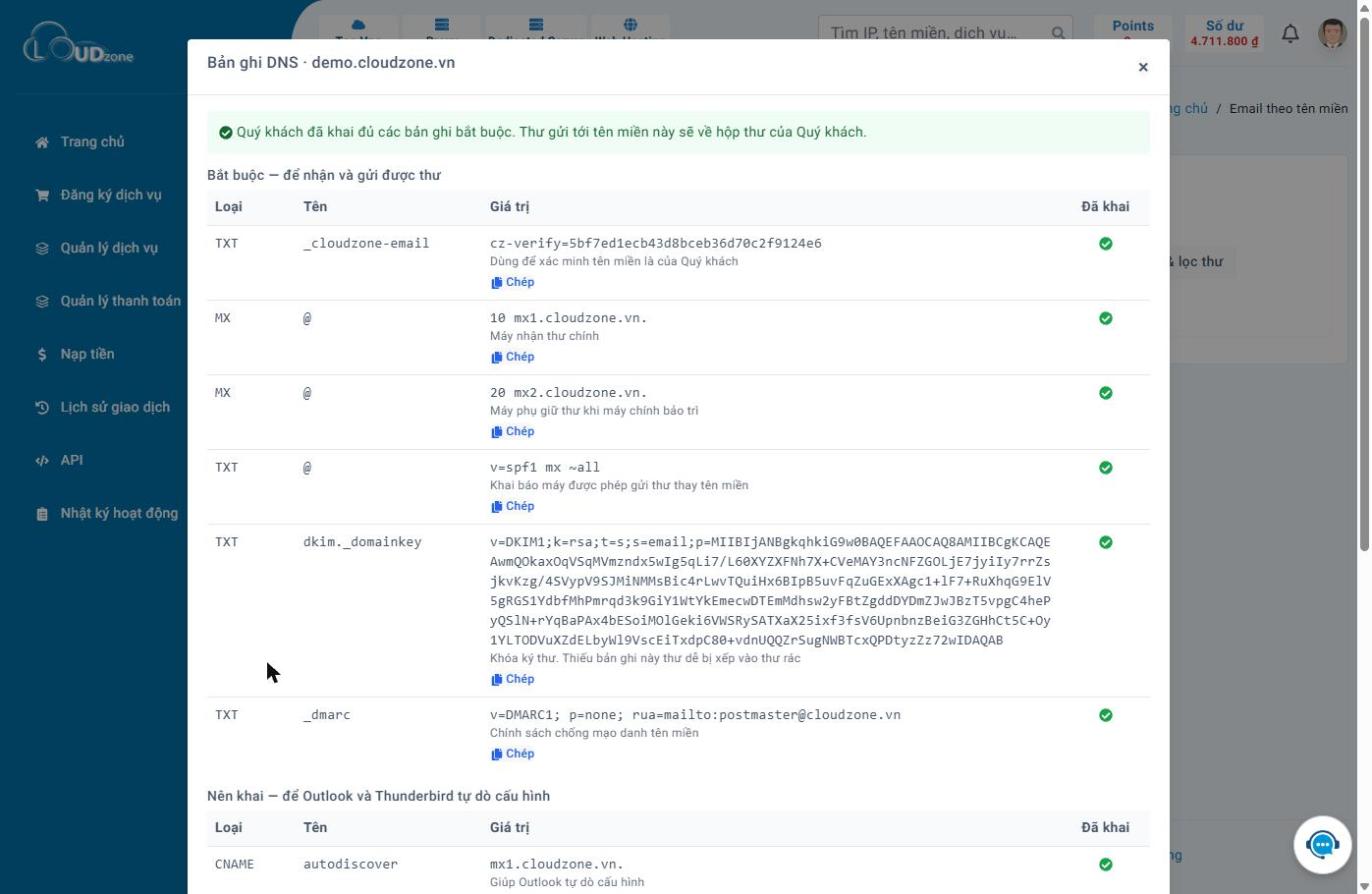Click the layers icon beside Quản lý dịch vụ
Viewport: 1372px width, 894px height.
(x=42, y=248)
